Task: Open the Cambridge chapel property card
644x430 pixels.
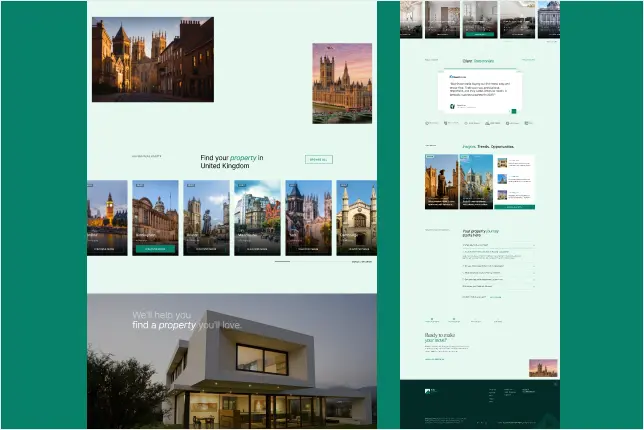Action: (356, 217)
